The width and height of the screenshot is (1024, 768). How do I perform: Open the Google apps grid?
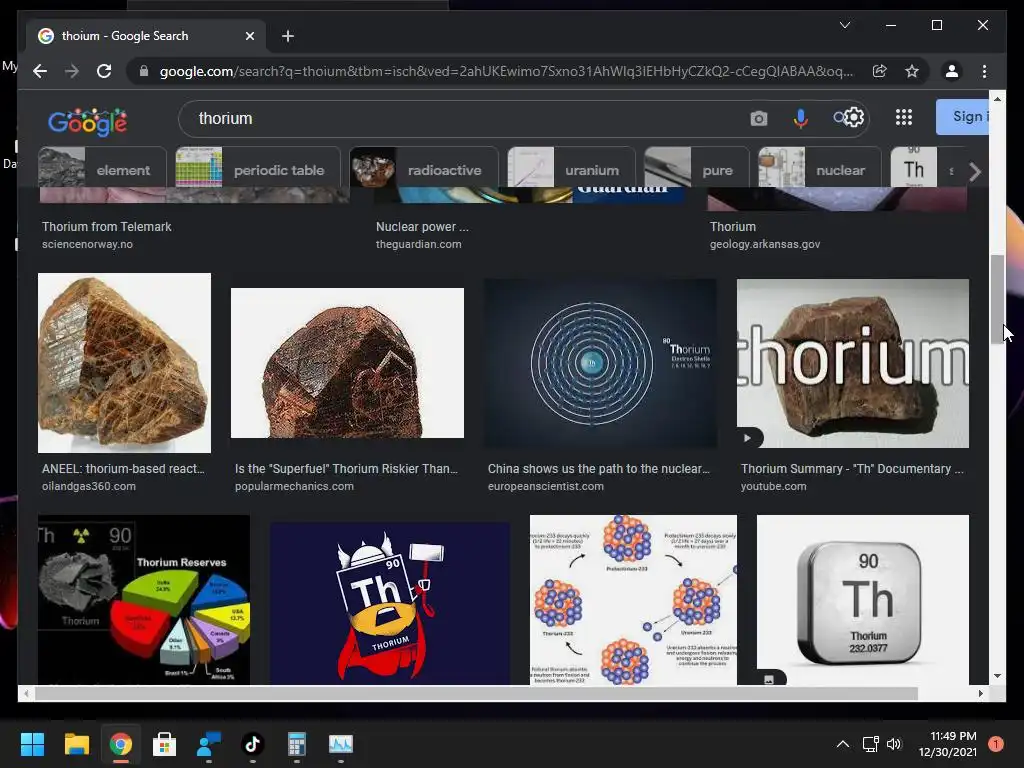pyautogui.click(x=904, y=118)
